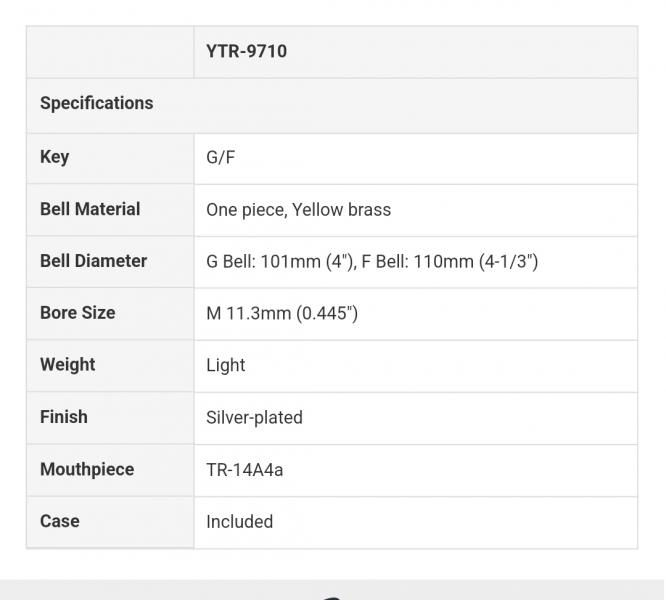666x600 pixels.
Task: Select the Finish row label
Action: coord(63,417)
